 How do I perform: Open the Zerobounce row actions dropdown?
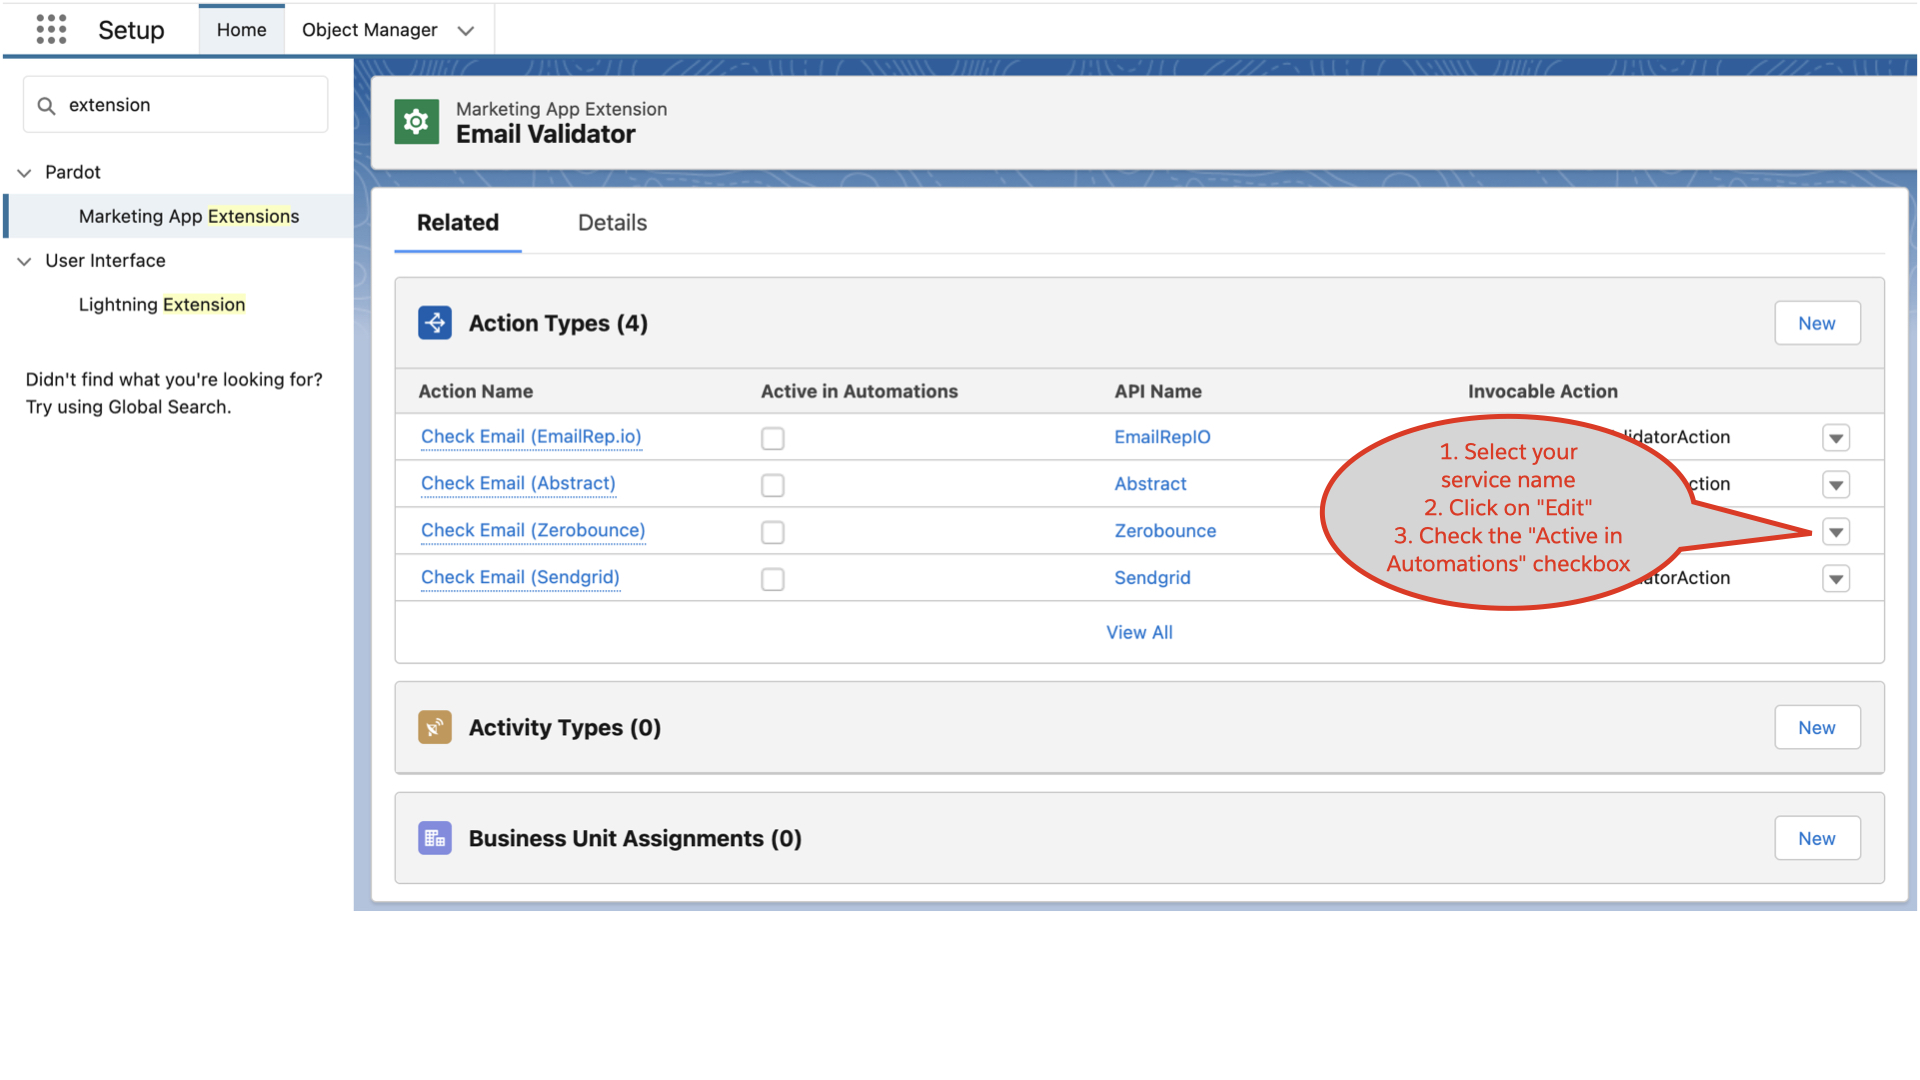coord(1836,531)
